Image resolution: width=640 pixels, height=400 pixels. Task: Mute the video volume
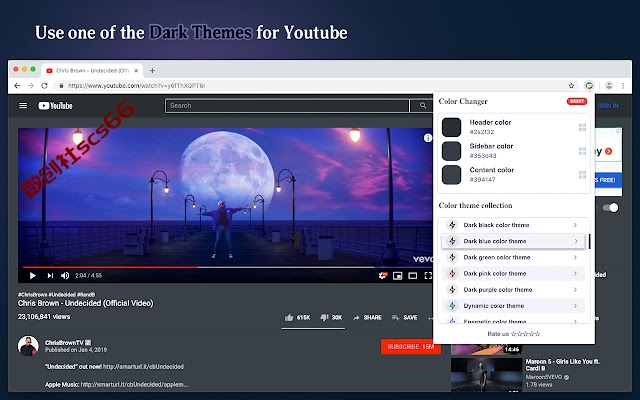click(x=65, y=276)
